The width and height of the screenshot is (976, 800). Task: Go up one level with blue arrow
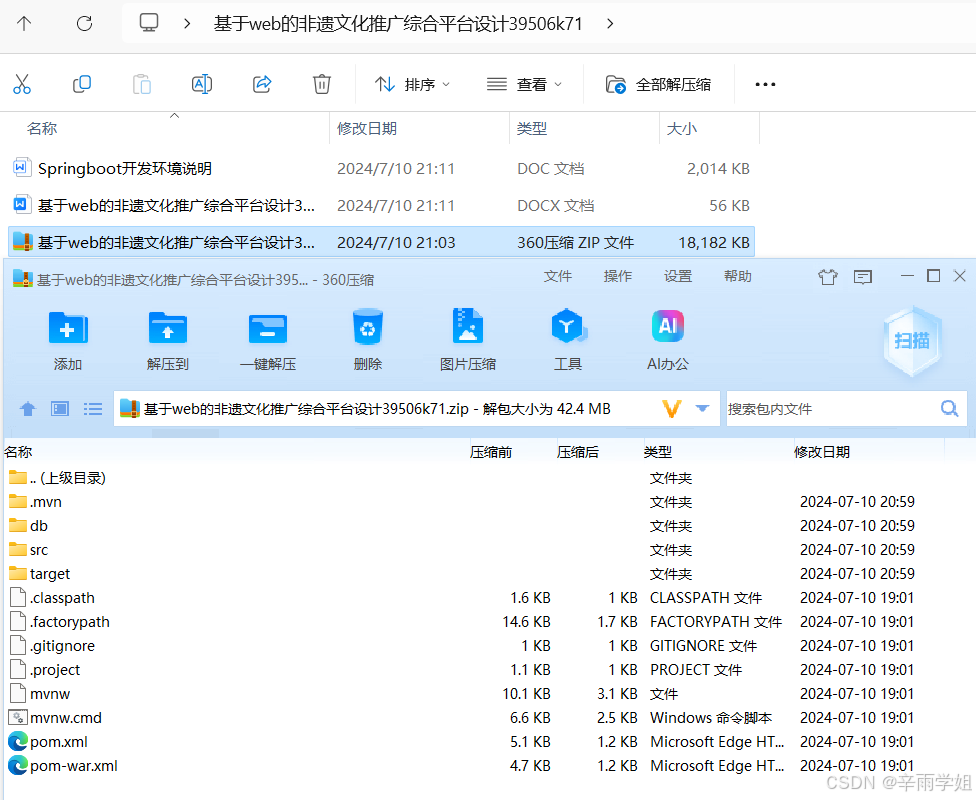point(27,409)
